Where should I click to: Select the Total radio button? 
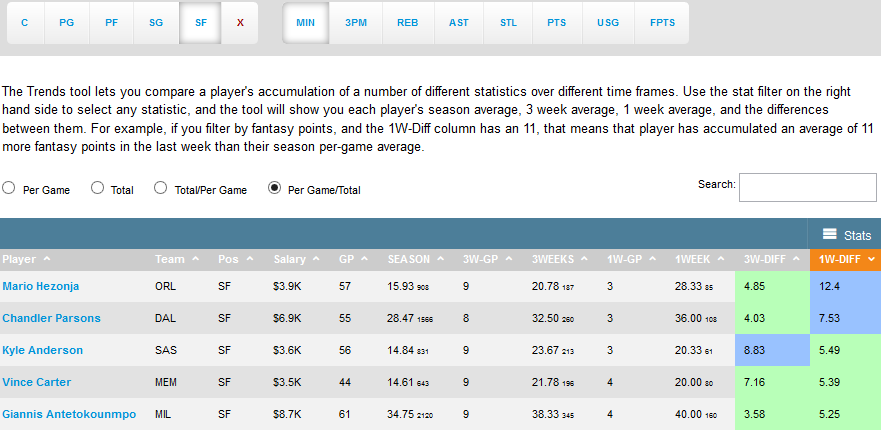click(x=97, y=188)
